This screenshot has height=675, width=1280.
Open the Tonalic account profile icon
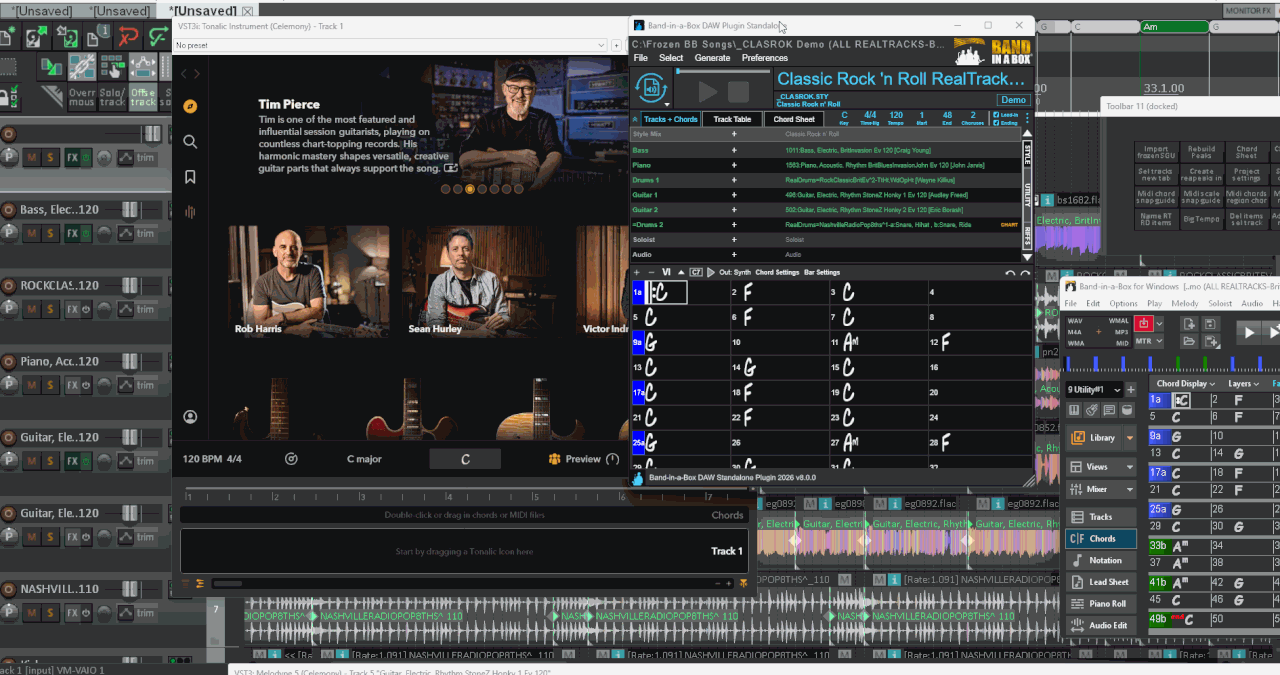point(190,417)
